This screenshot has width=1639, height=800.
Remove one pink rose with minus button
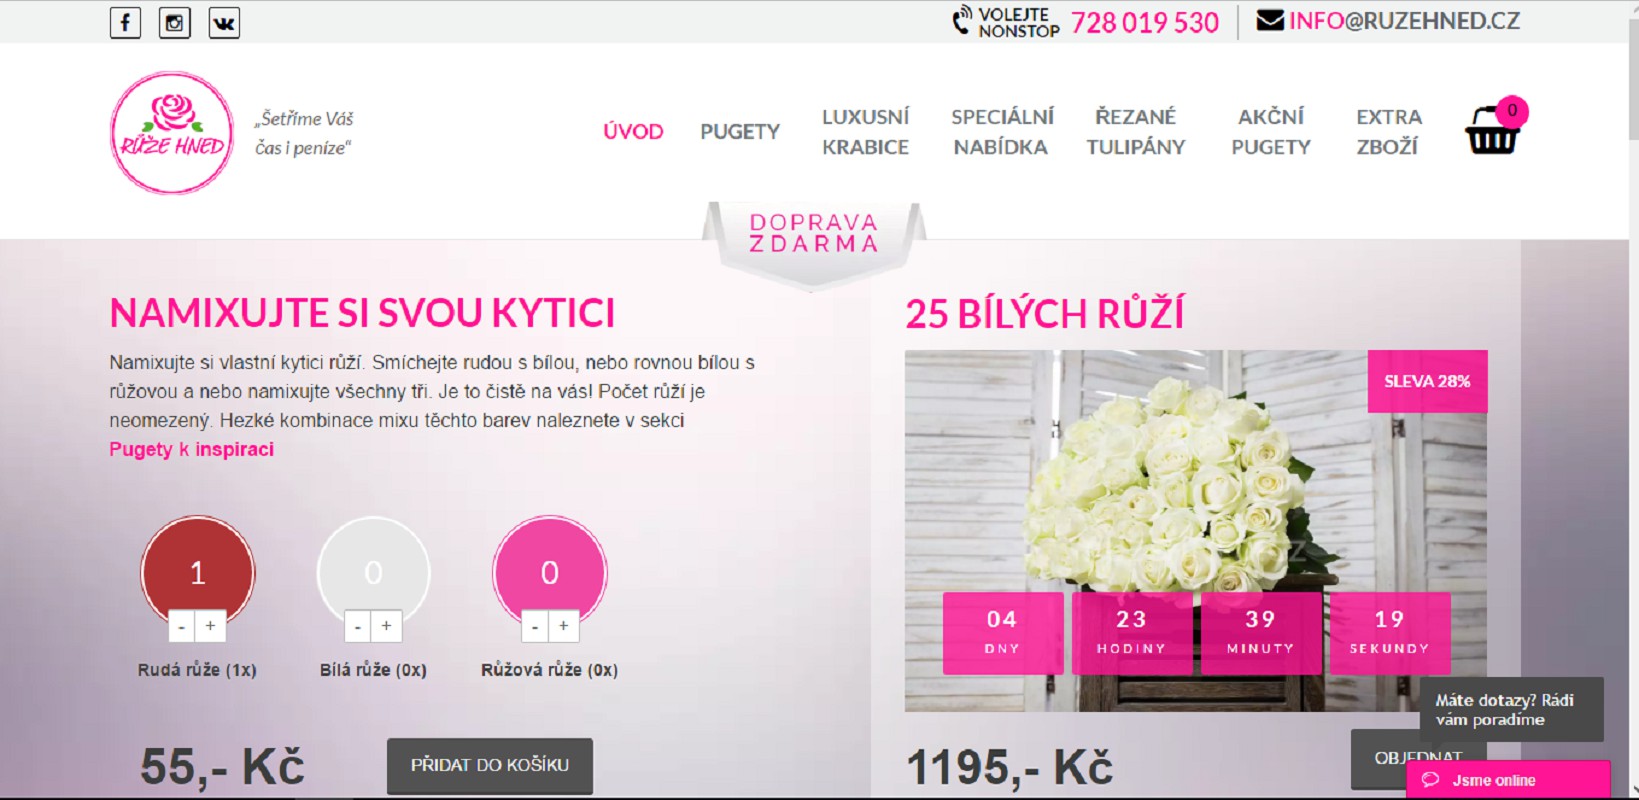tap(535, 626)
